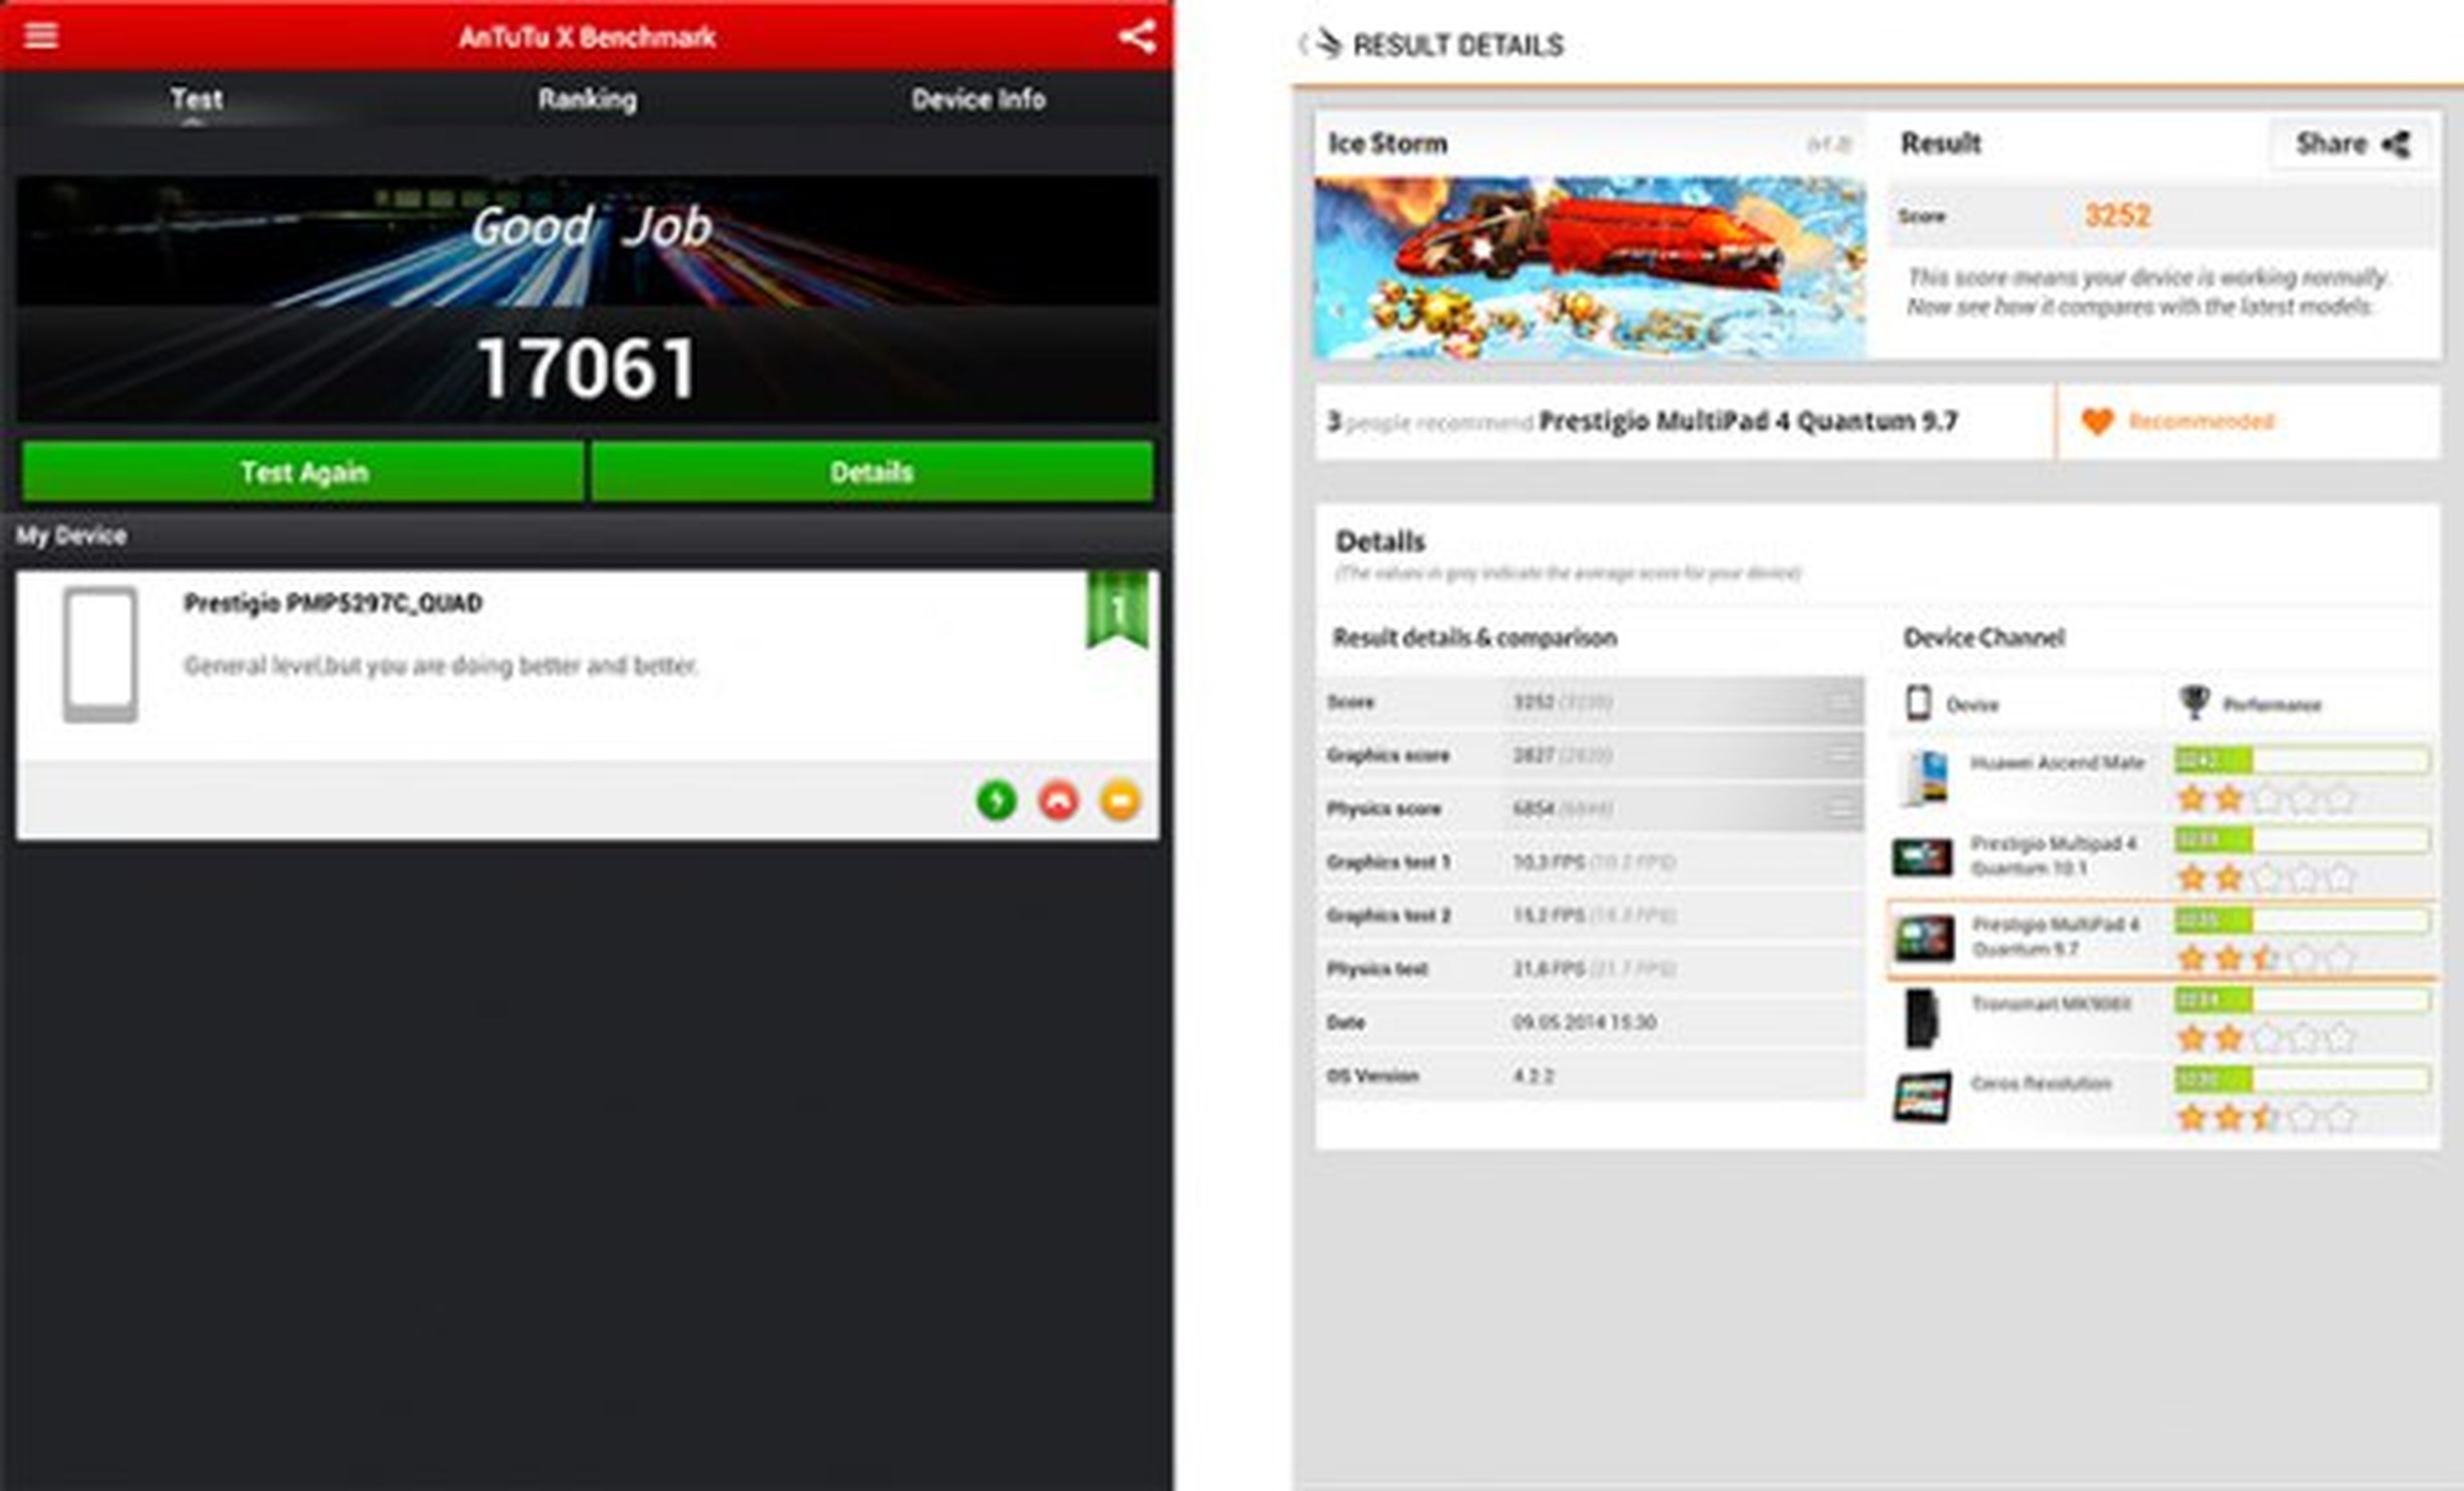Click the Date row value

pos(1585,1022)
